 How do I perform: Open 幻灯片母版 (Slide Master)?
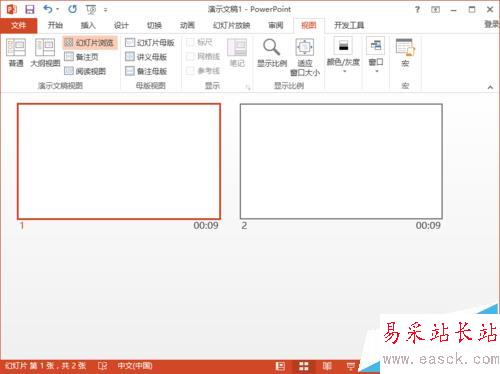coord(150,43)
